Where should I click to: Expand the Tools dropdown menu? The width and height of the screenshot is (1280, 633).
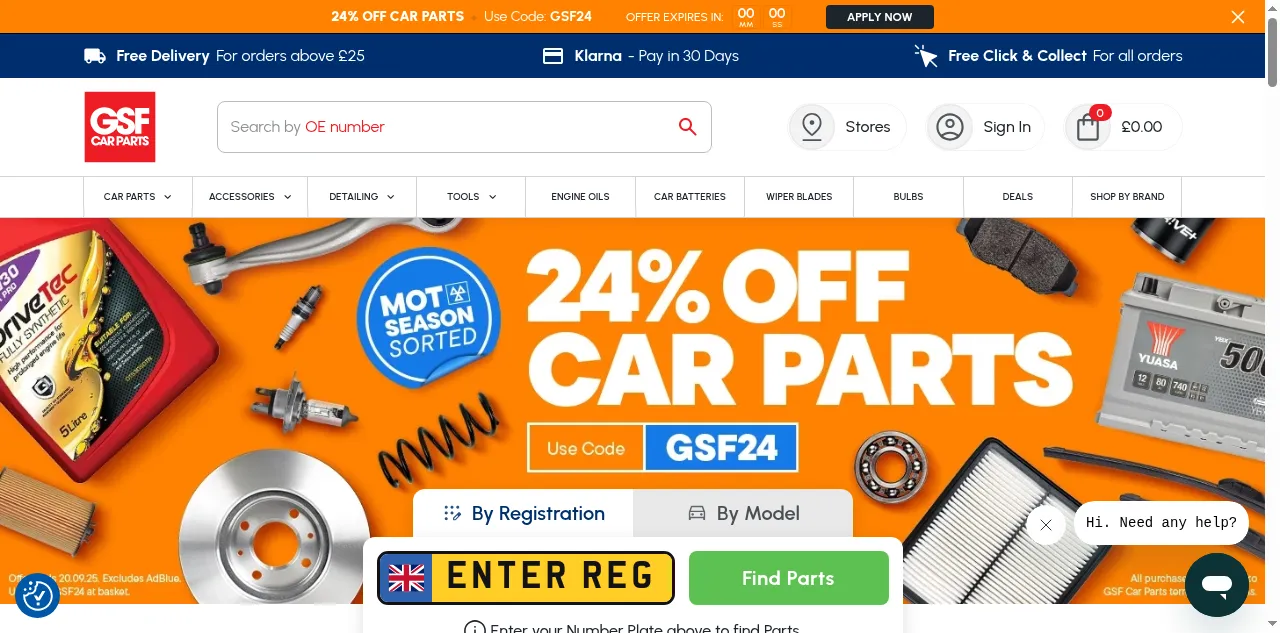pos(471,197)
